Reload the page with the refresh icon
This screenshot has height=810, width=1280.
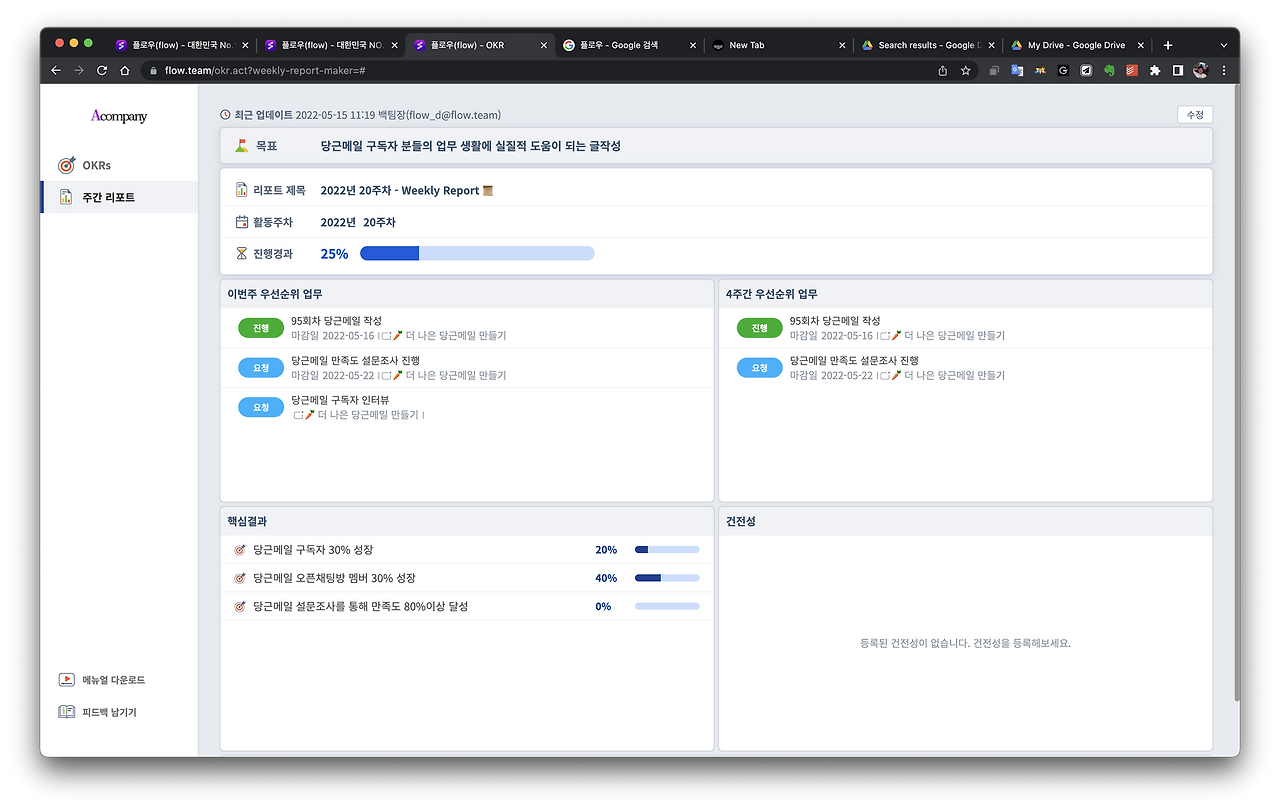(102, 71)
